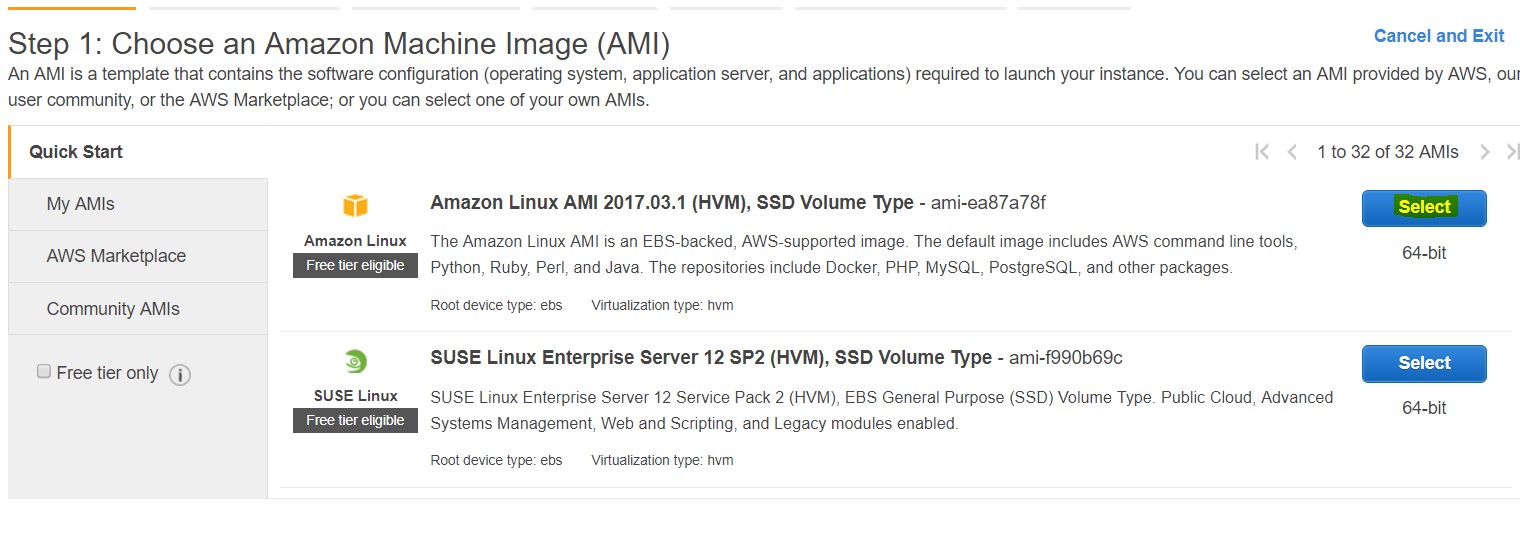Viewport: 1520px width, 547px height.
Task: Click the Cancel and Exit link
Action: tap(1439, 36)
